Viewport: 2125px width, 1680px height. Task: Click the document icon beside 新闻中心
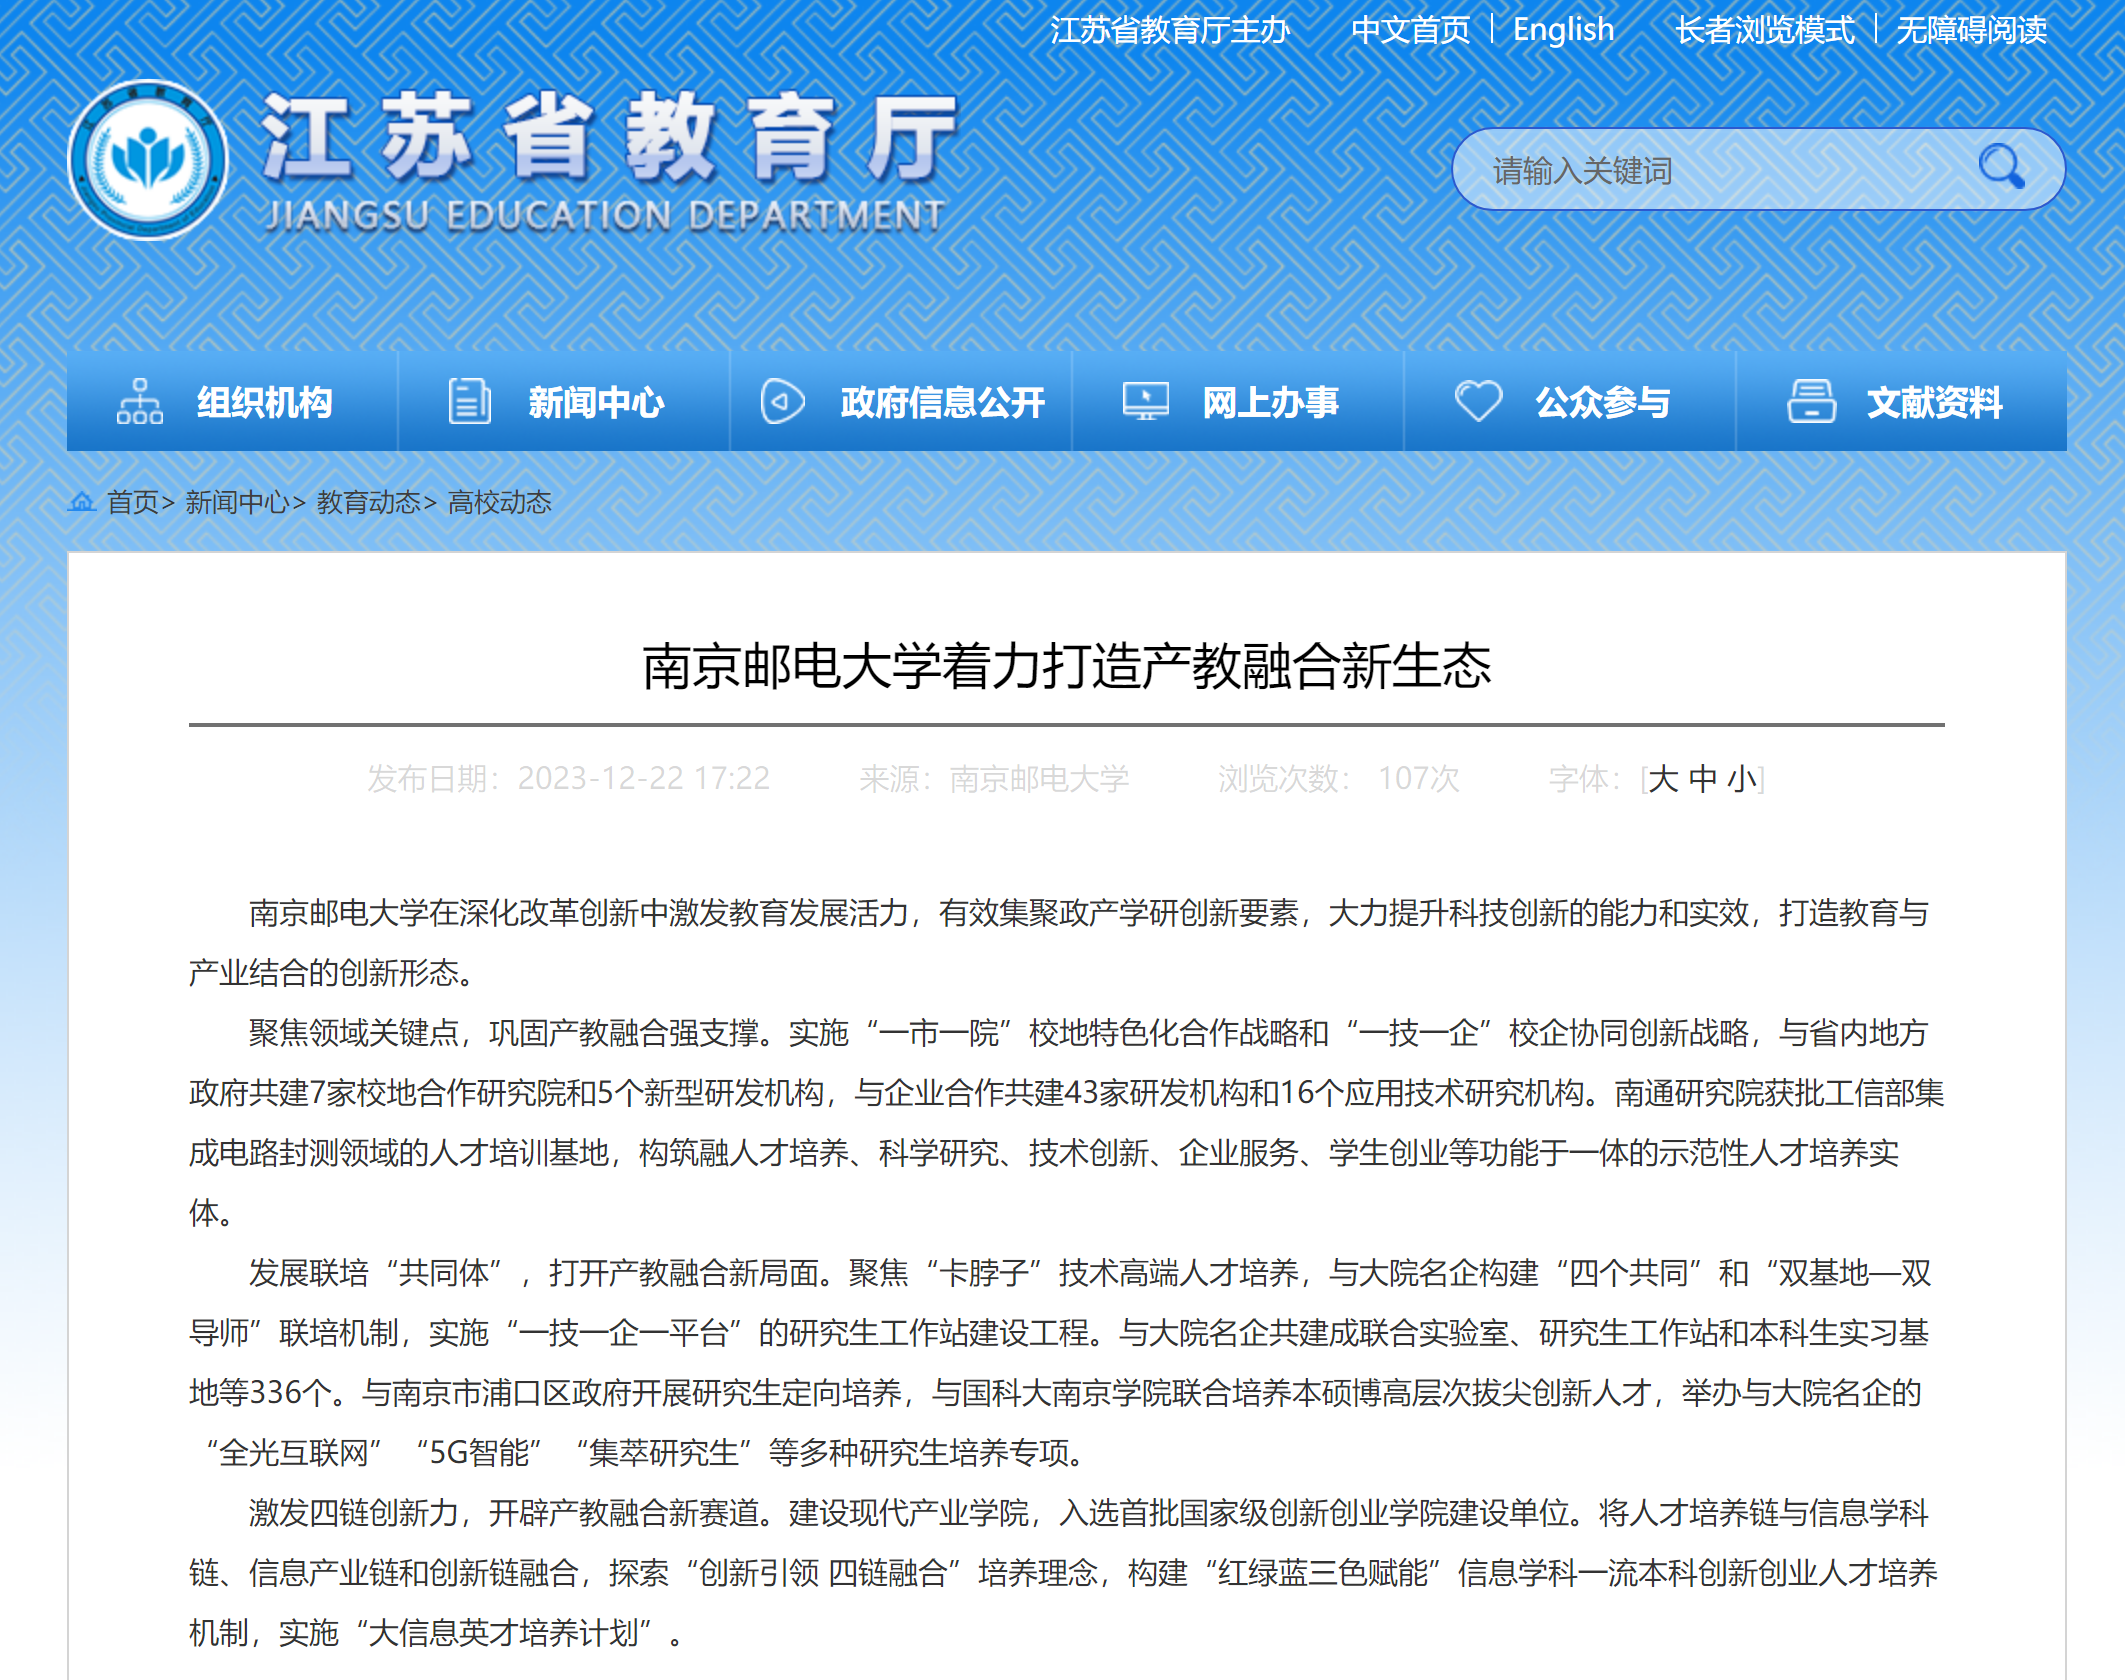pyautogui.click(x=469, y=401)
